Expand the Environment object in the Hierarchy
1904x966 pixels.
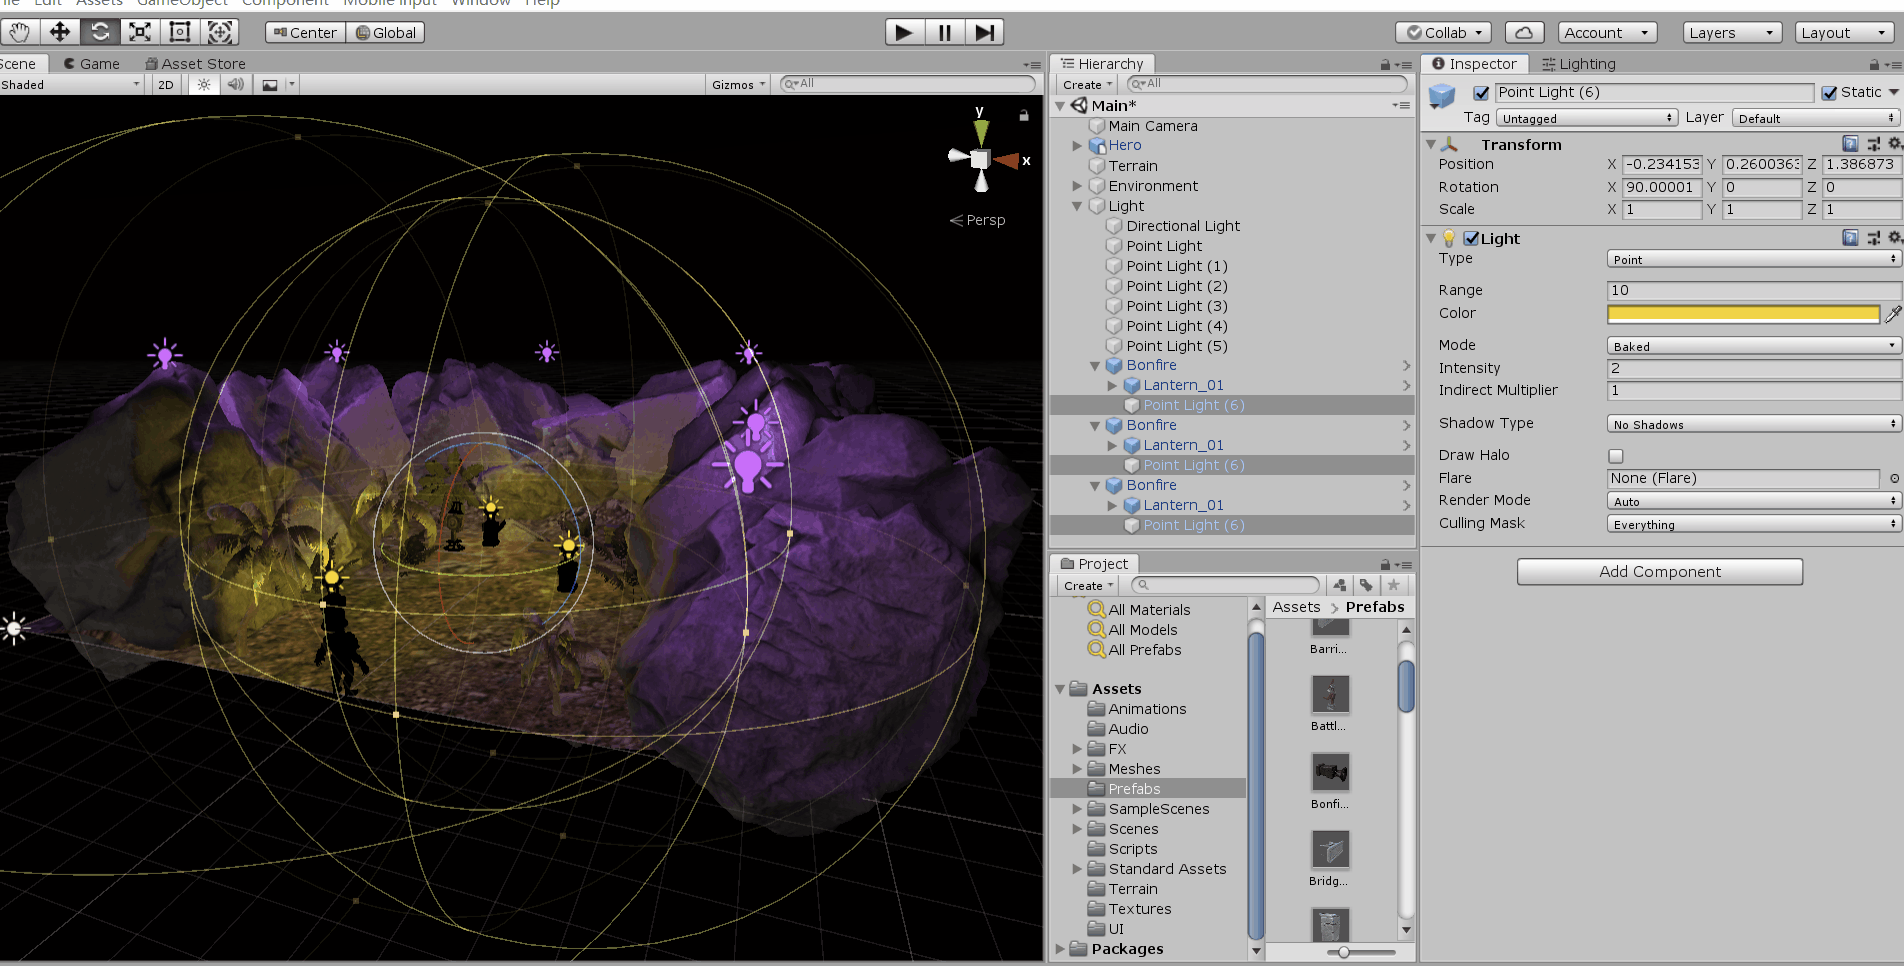point(1077,186)
